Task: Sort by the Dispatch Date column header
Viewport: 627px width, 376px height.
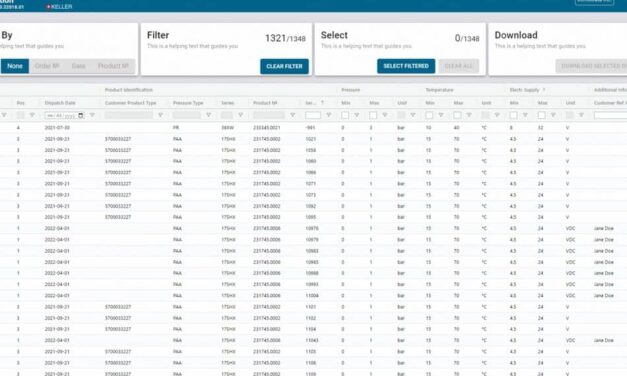Action: [x=60, y=103]
